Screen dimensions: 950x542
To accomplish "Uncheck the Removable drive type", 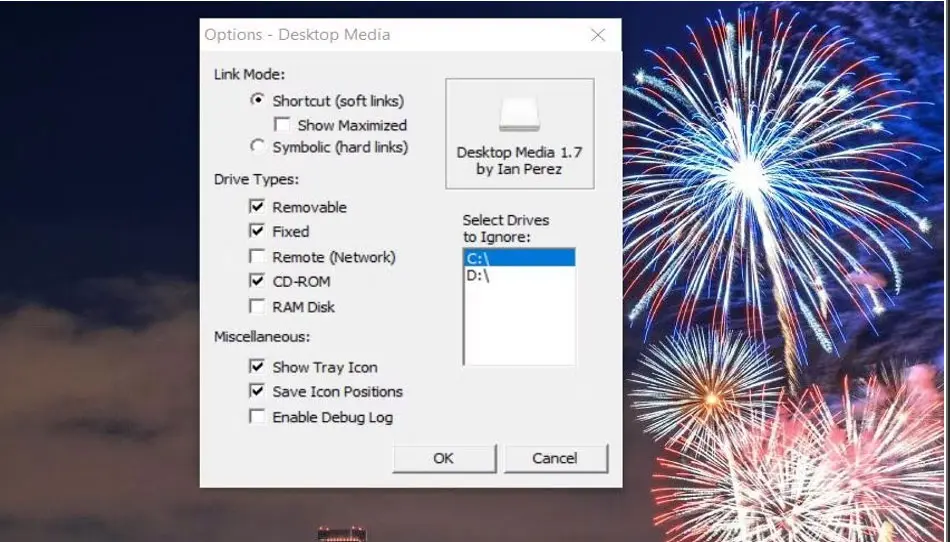I will (257, 207).
